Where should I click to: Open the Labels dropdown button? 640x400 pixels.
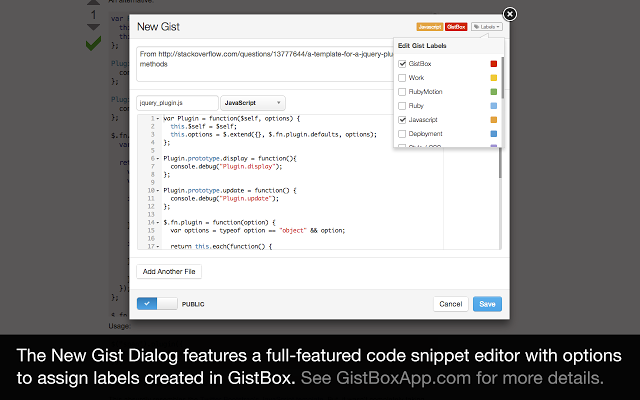(x=487, y=27)
